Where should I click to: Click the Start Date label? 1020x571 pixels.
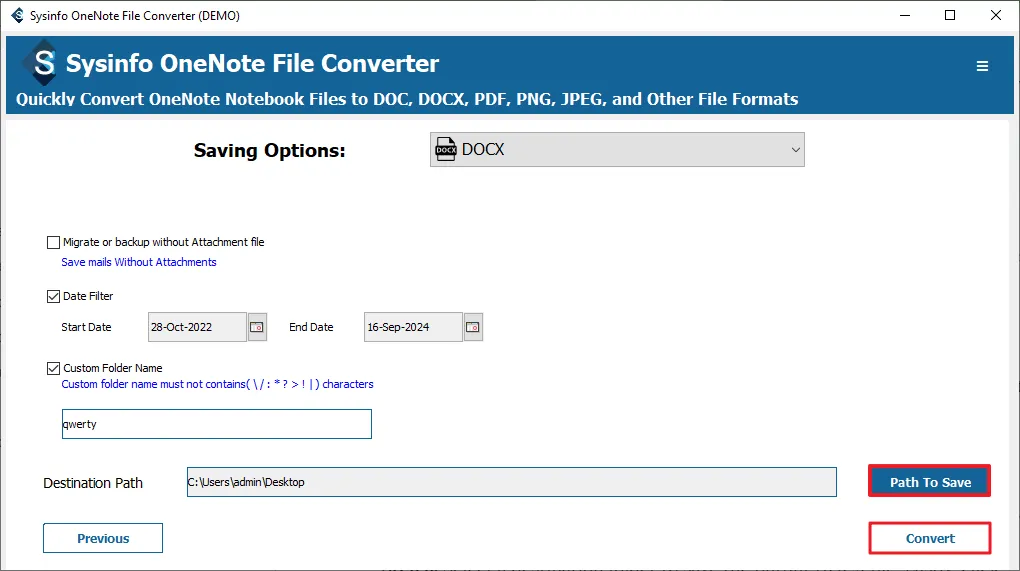[86, 327]
